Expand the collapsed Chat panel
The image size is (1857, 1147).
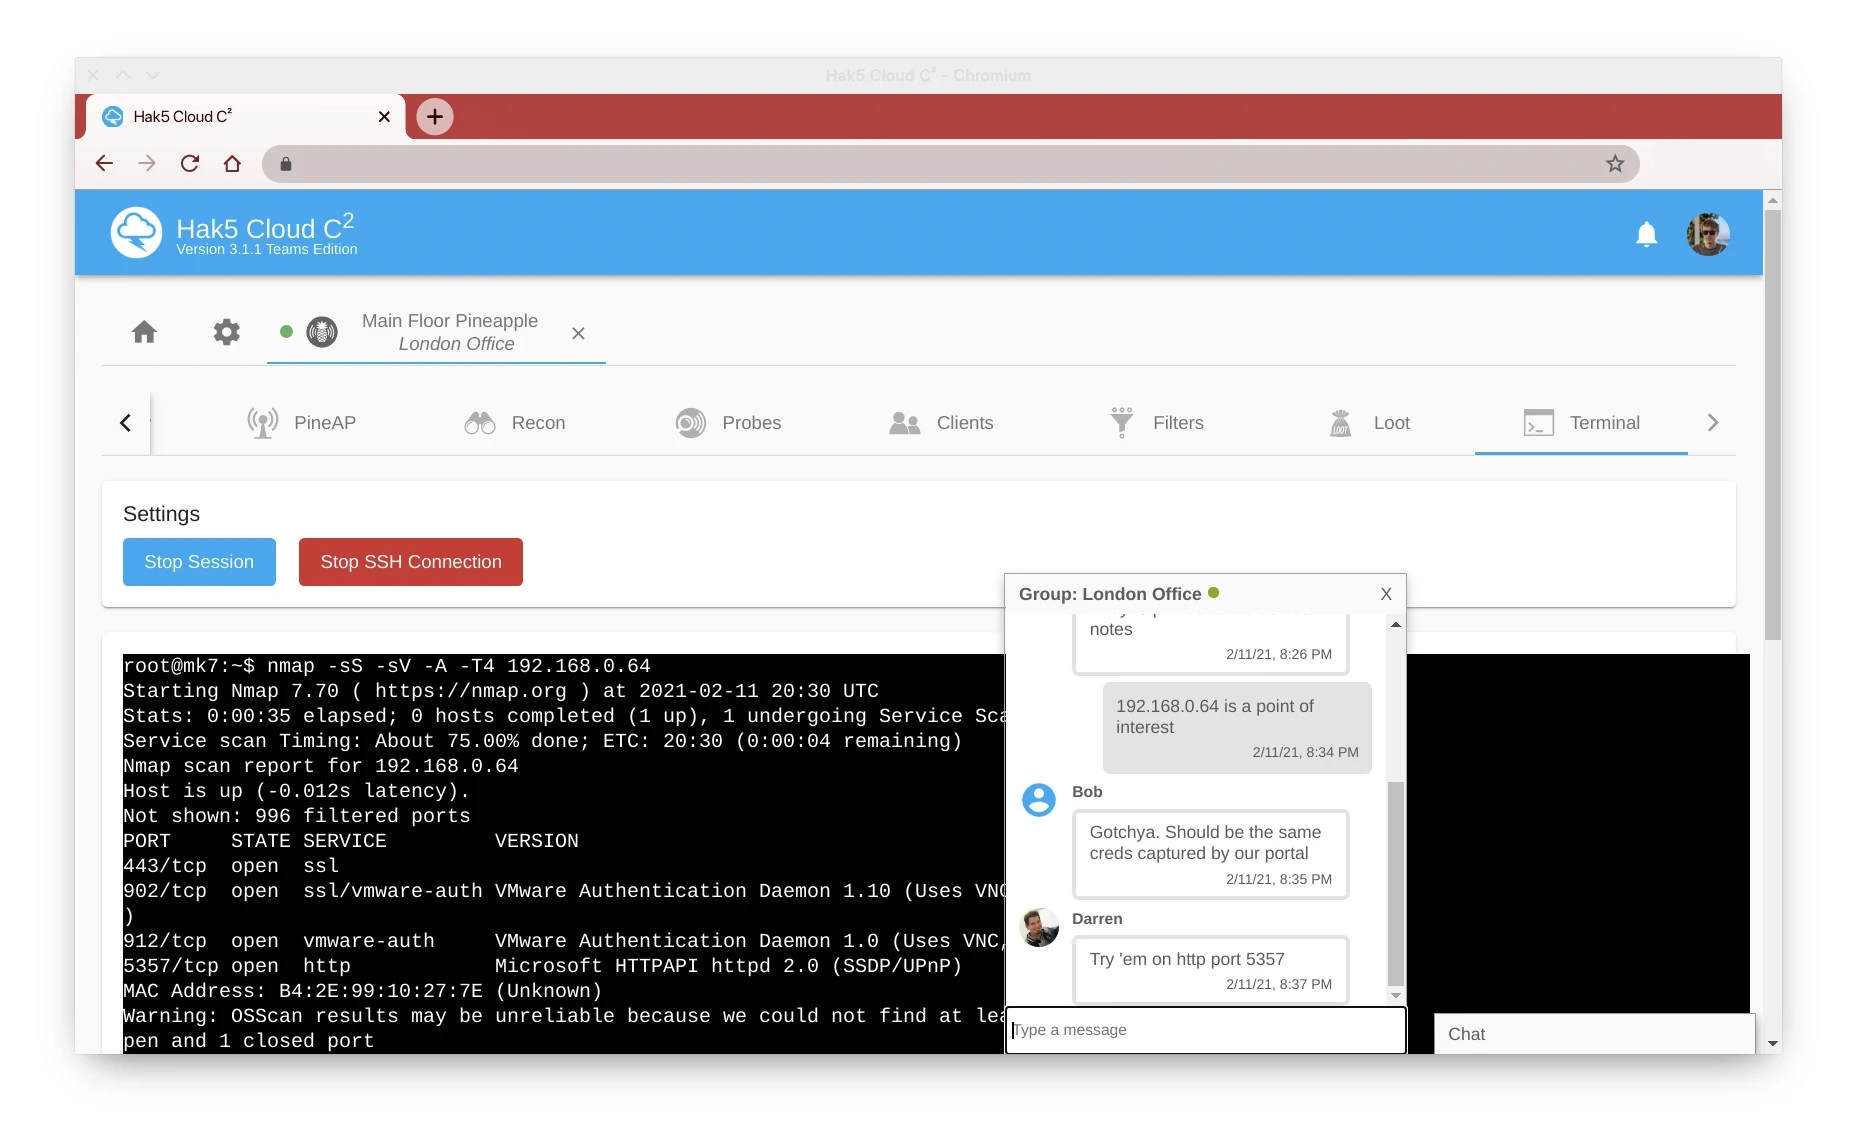pyautogui.click(x=1593, y=1034)
